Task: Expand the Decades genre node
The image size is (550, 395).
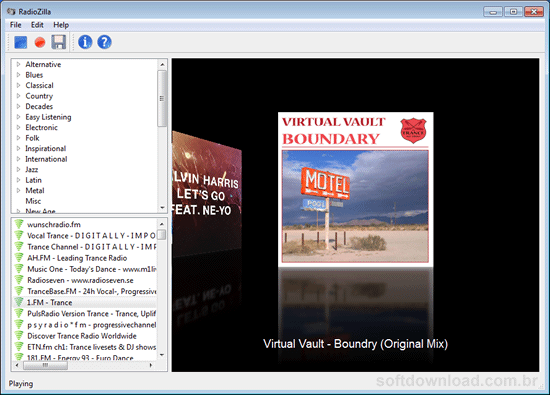Action: [x=19, y=106]
